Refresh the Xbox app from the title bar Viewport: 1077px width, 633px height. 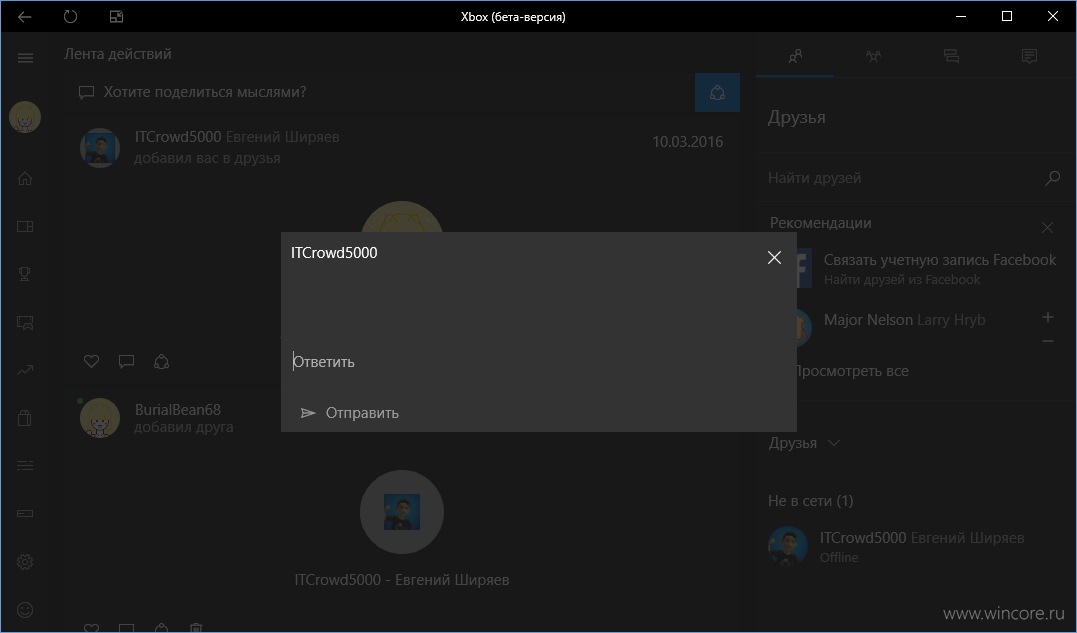tap(70, 16)
